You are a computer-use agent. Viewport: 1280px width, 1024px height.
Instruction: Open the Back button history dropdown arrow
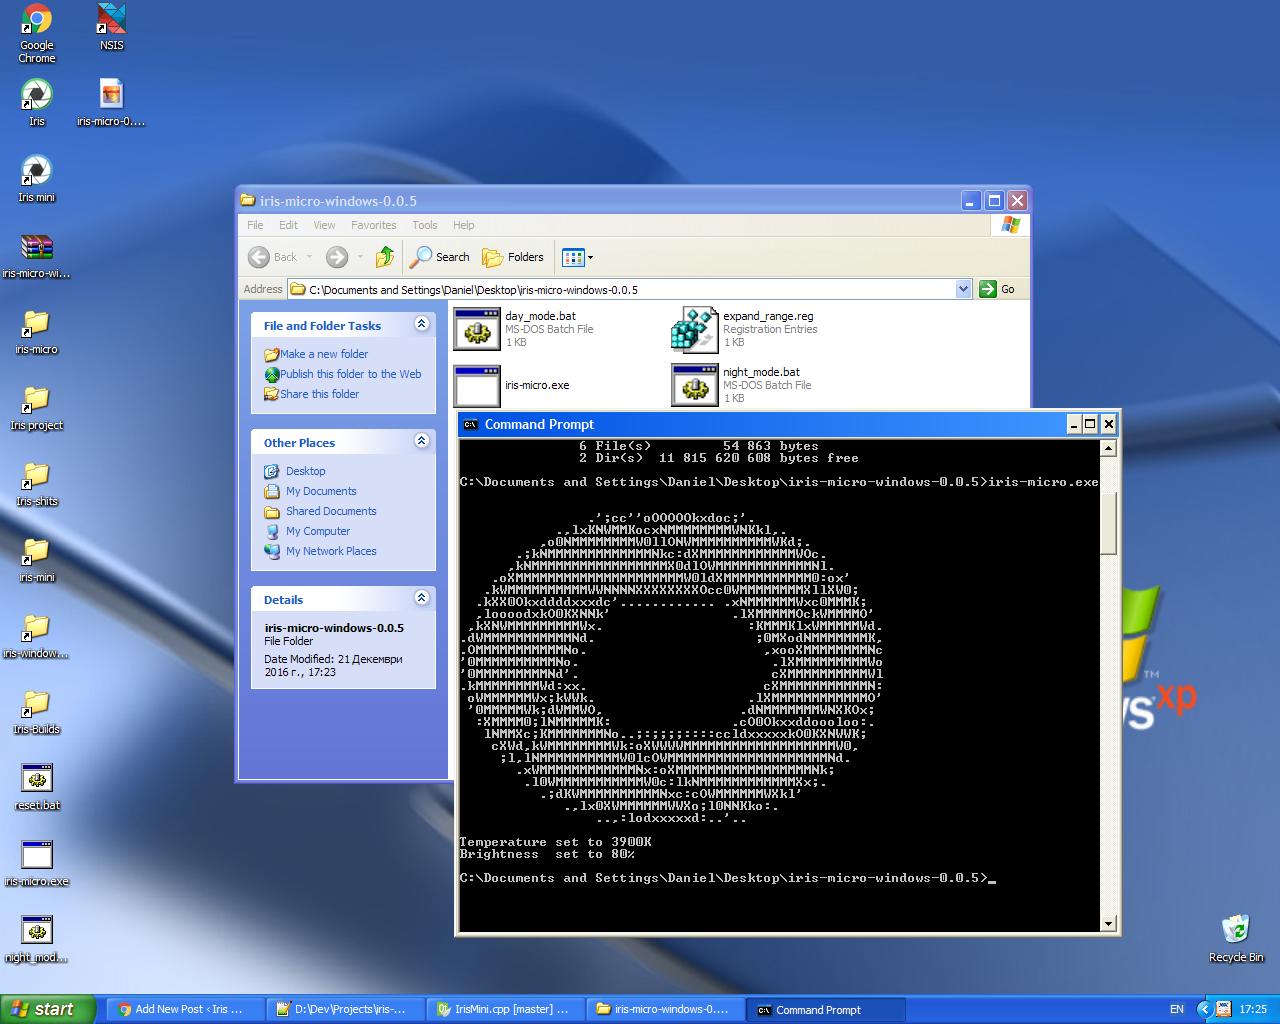click(309, 257)
